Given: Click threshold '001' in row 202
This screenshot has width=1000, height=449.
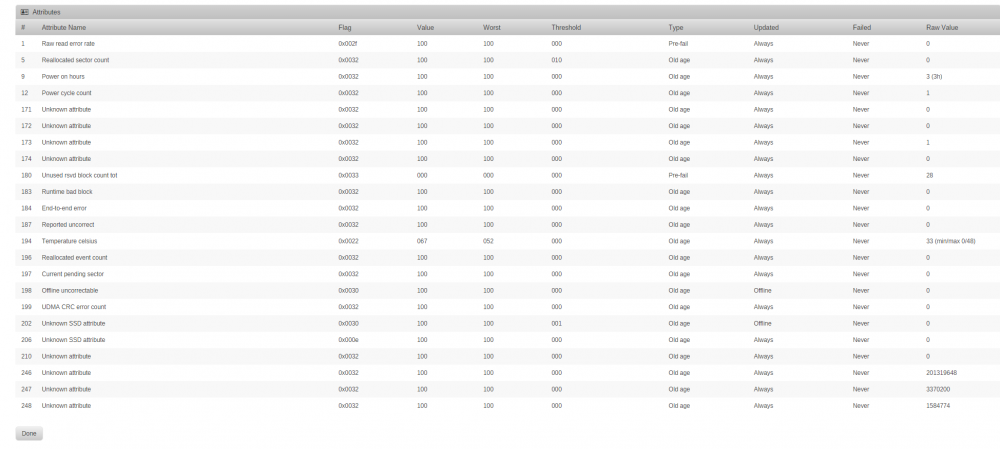Looking at the screenshot, I should click(x=556, y=323).
